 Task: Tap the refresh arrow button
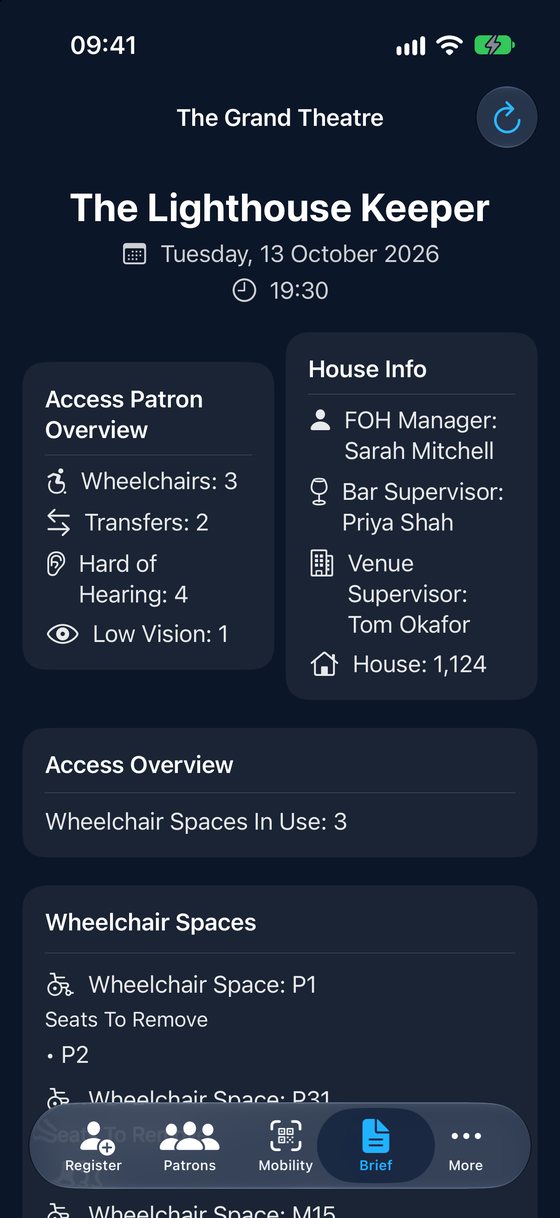[x=507, y=118]
